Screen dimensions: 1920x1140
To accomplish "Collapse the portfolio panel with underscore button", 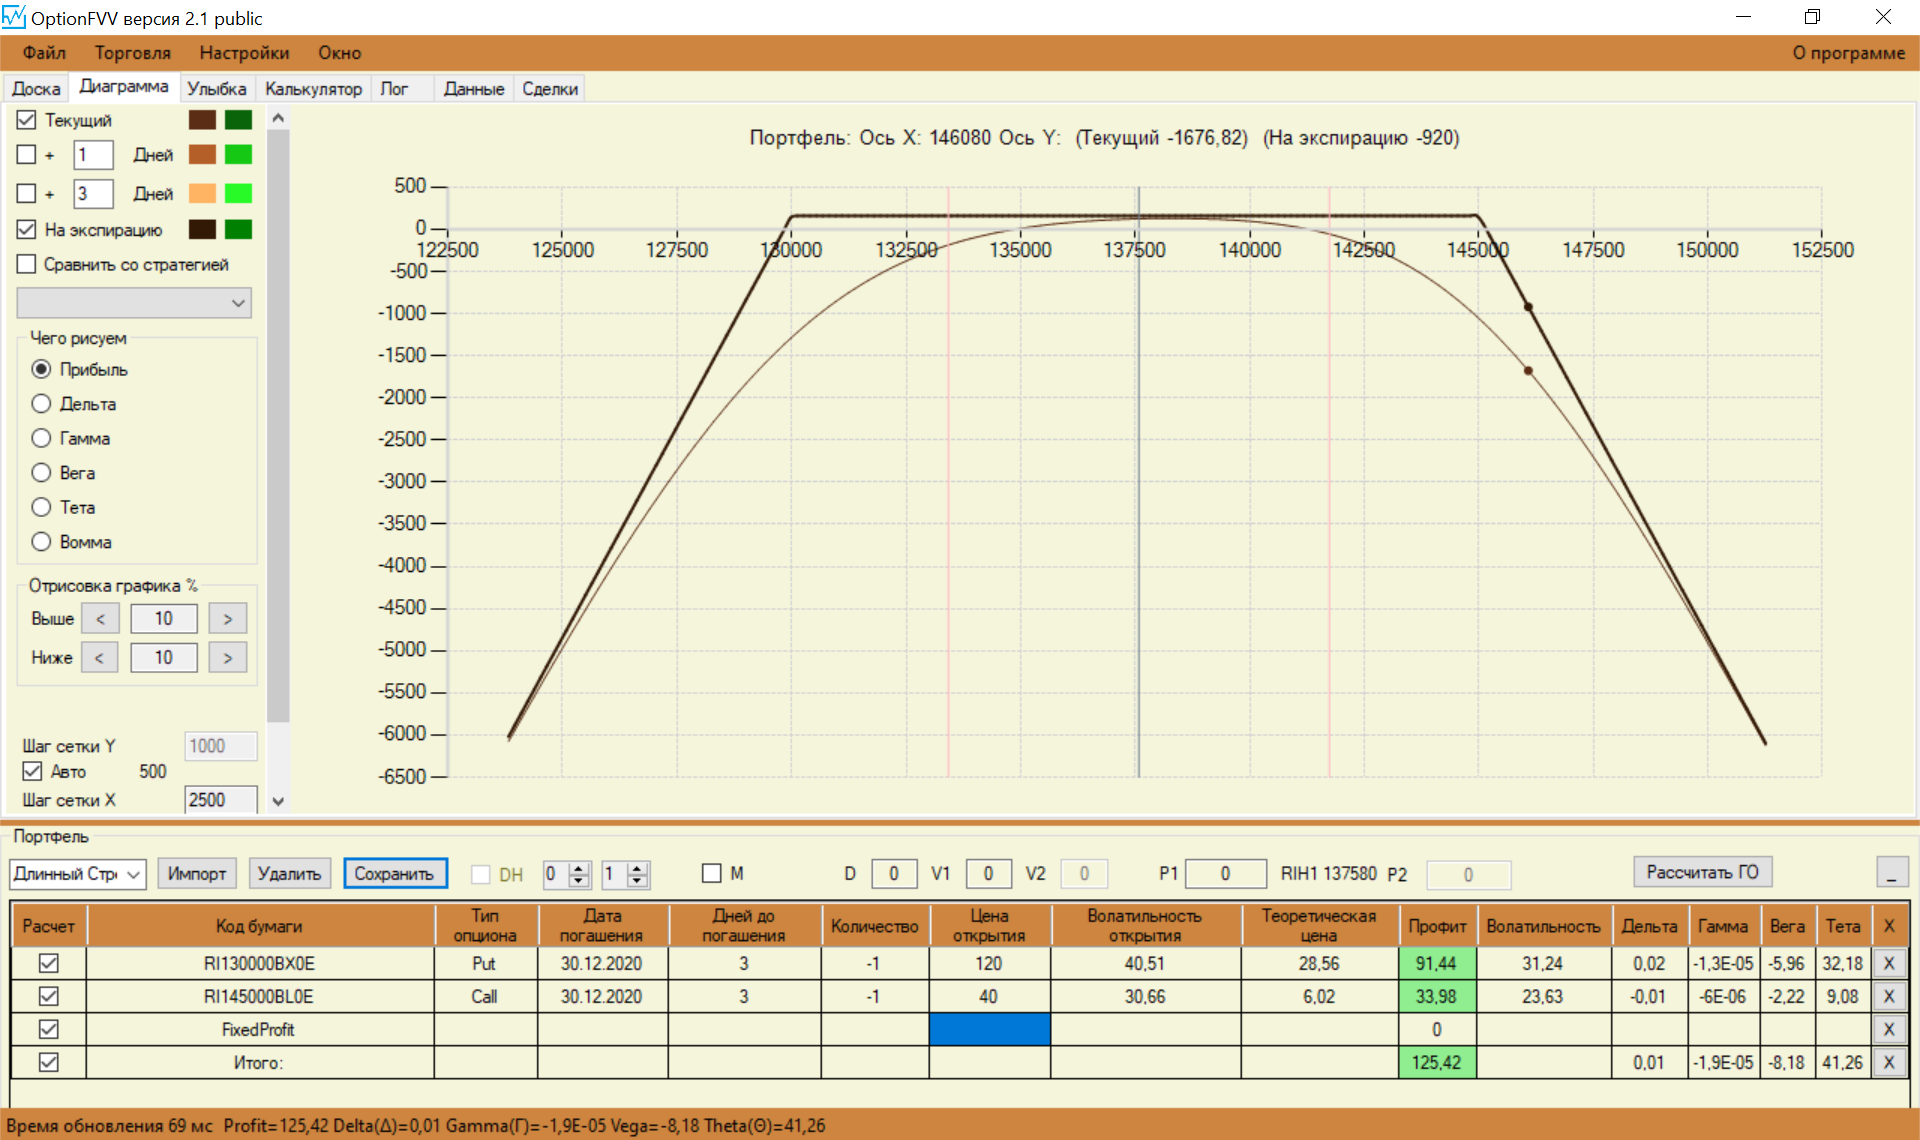I will click(1891, 872).
